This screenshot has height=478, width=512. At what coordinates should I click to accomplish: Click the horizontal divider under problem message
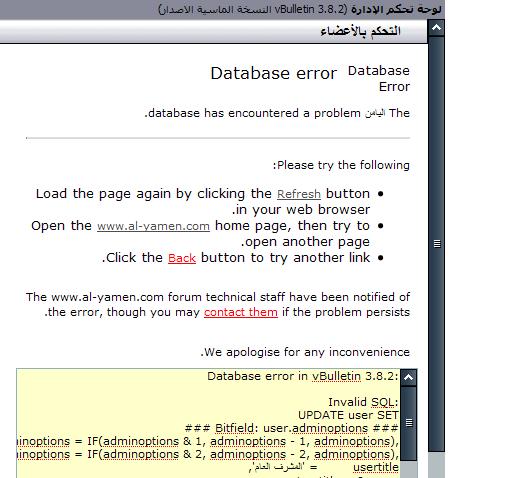click(218, 138)
